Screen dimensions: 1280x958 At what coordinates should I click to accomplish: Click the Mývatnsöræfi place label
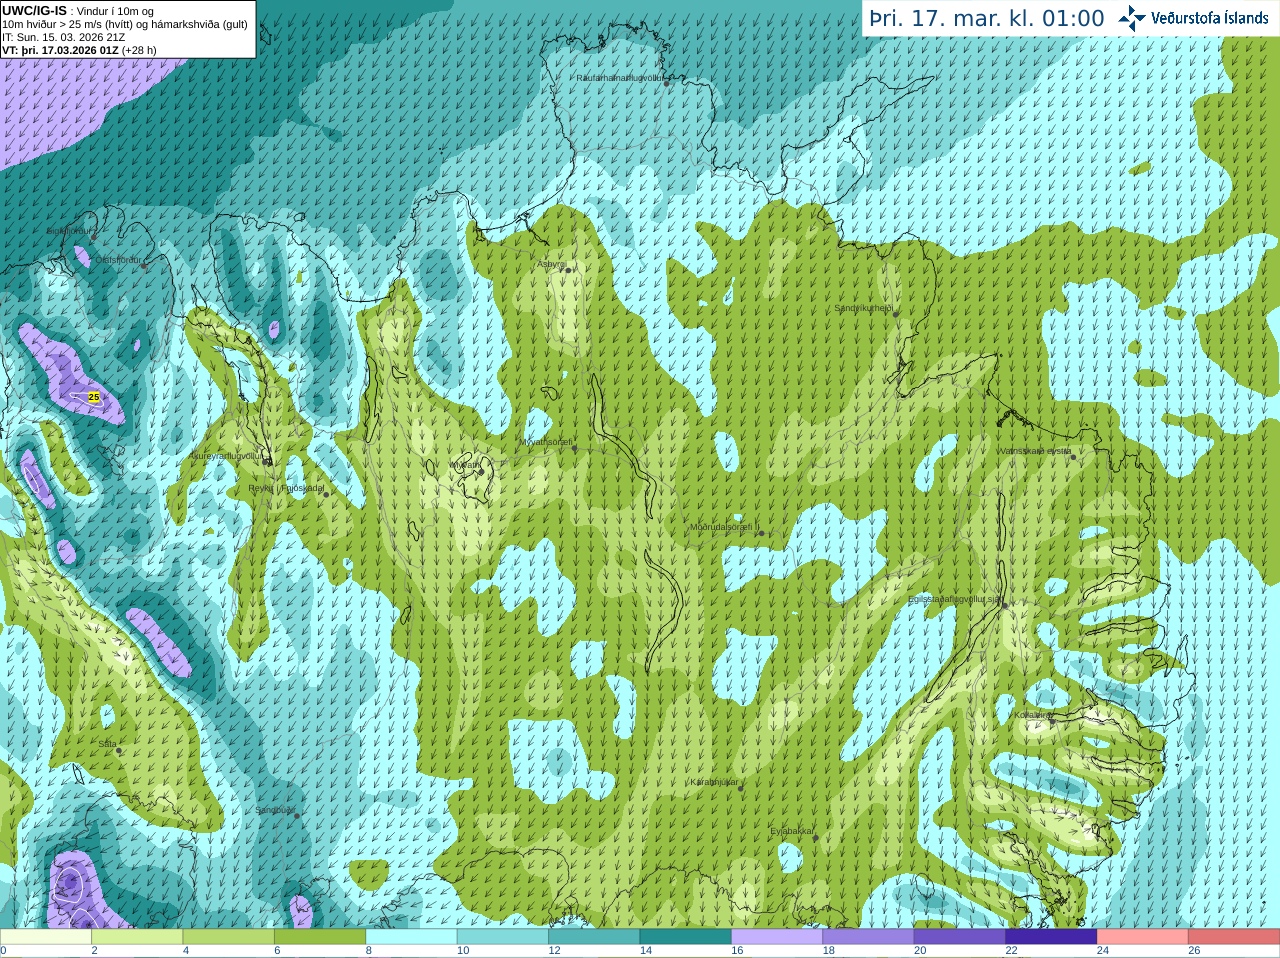(546, 441)
